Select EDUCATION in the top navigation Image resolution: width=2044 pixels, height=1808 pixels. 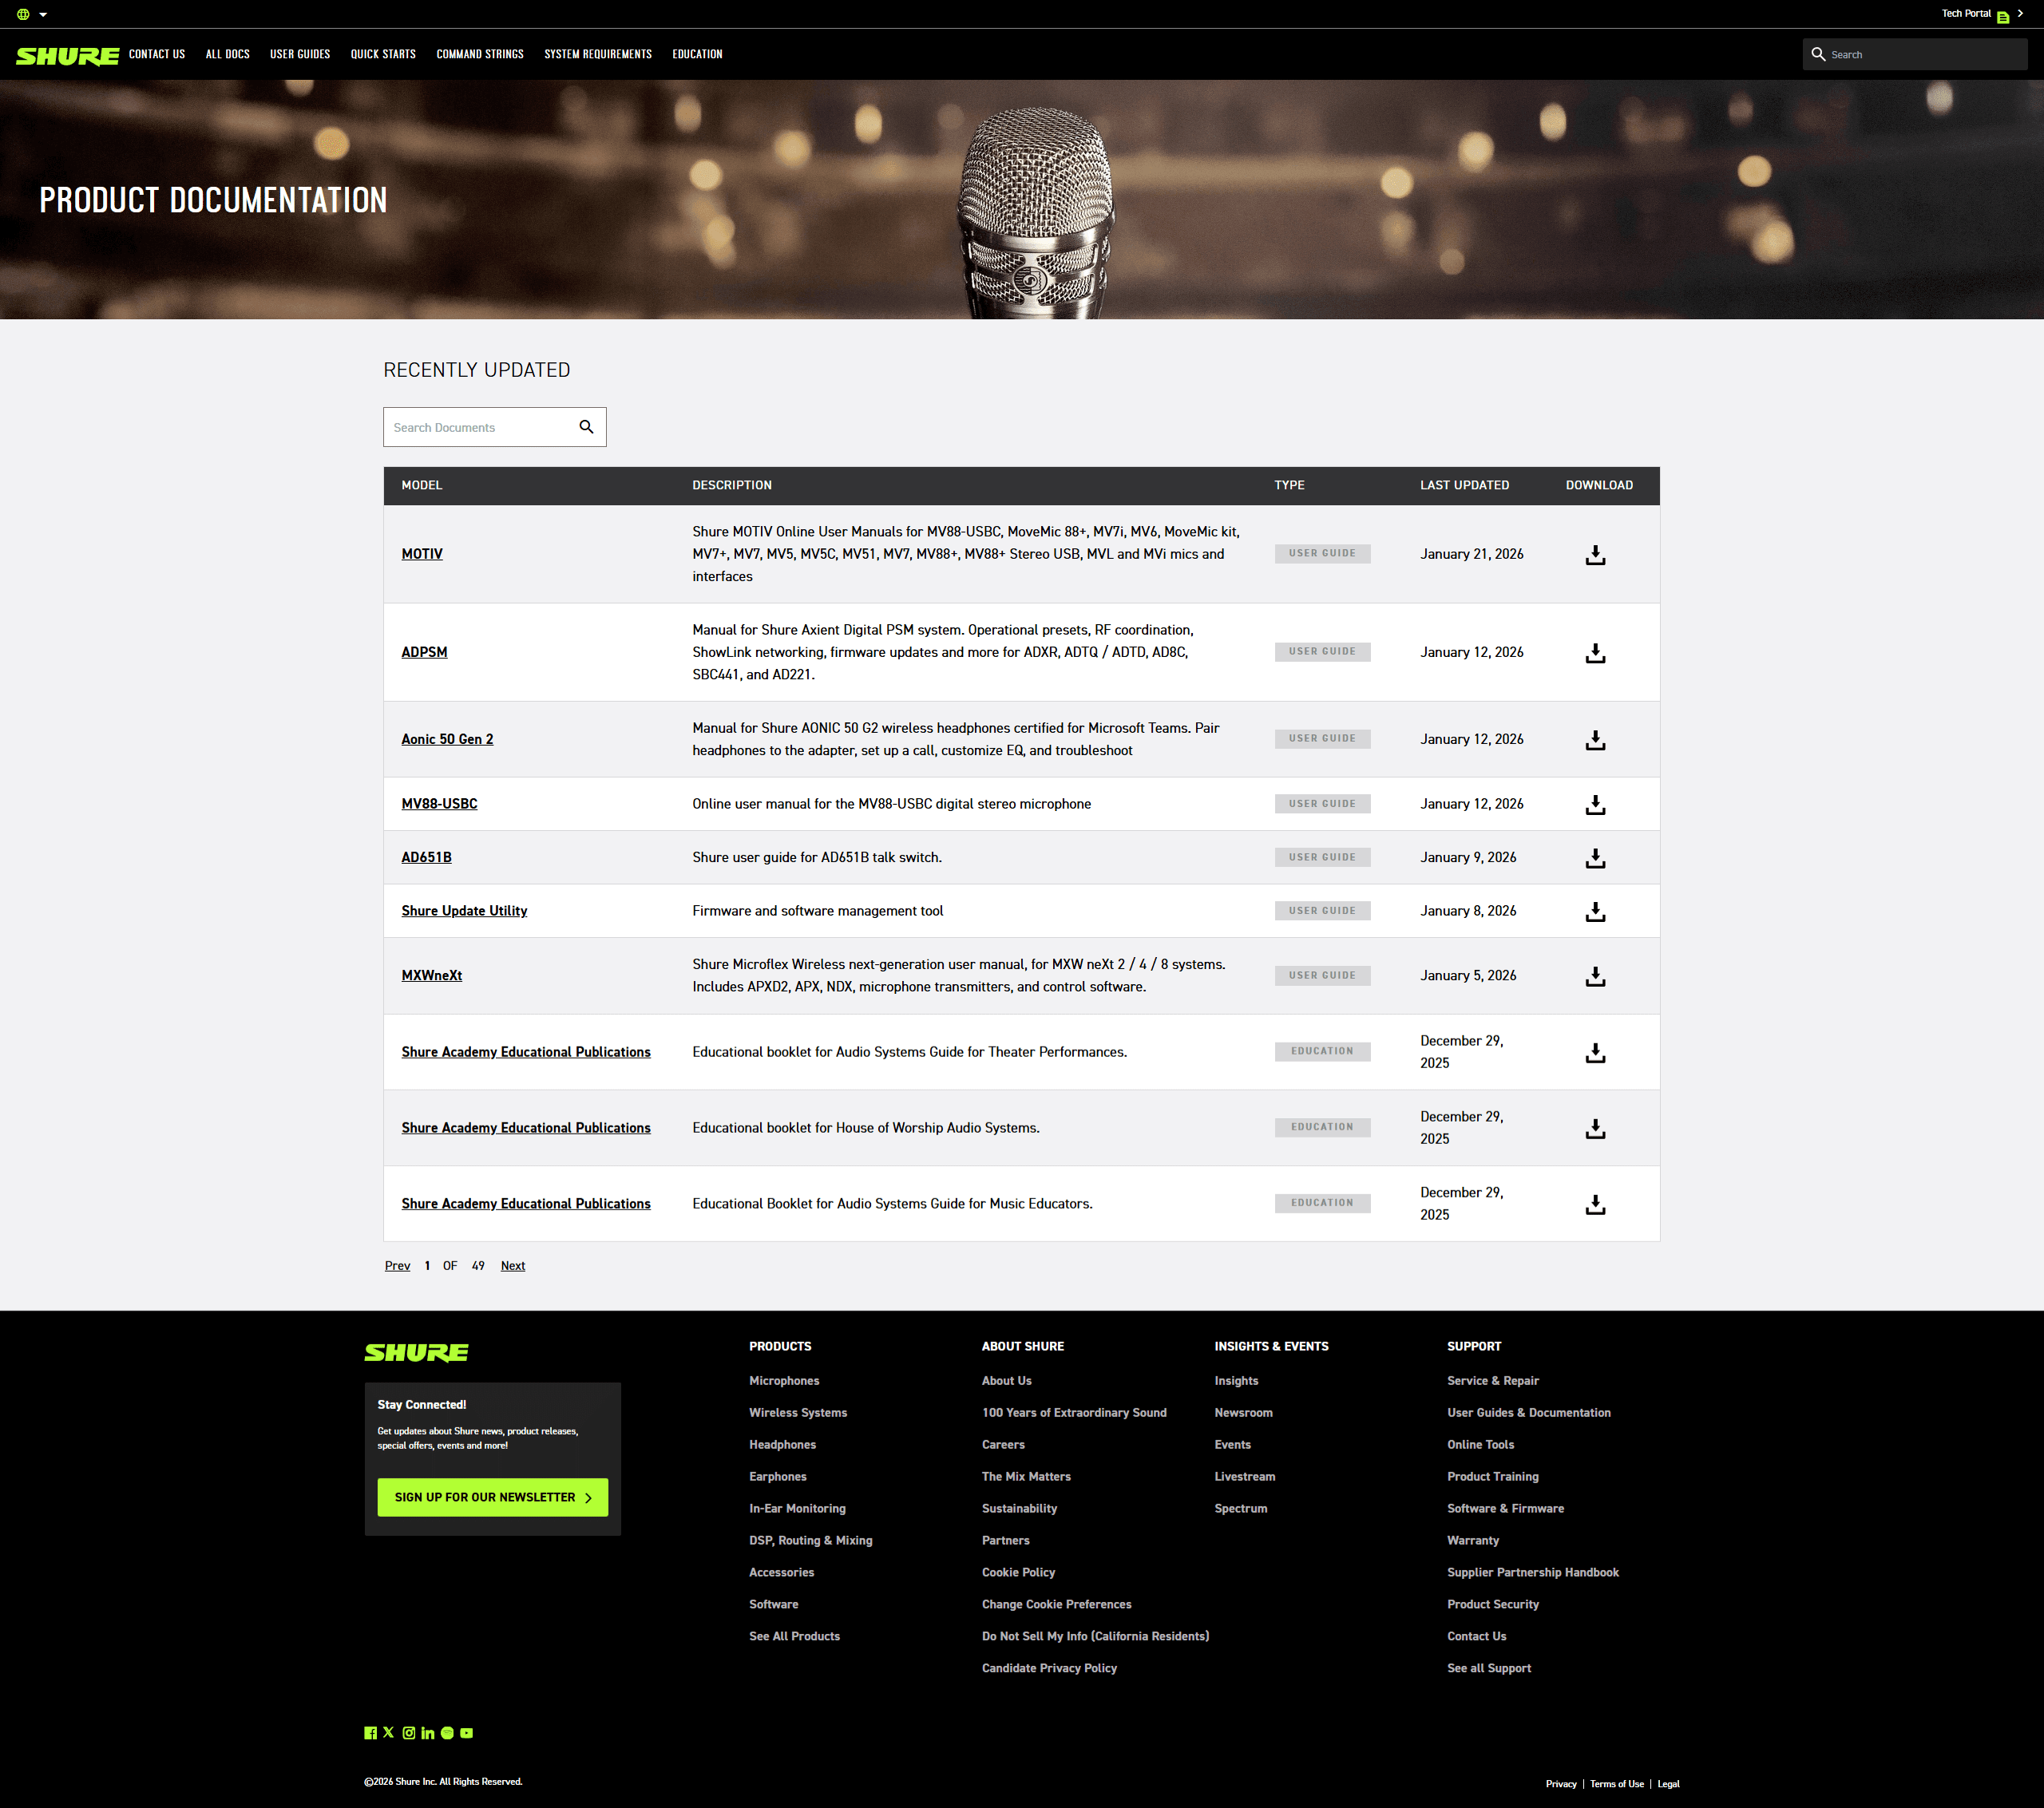697,55
